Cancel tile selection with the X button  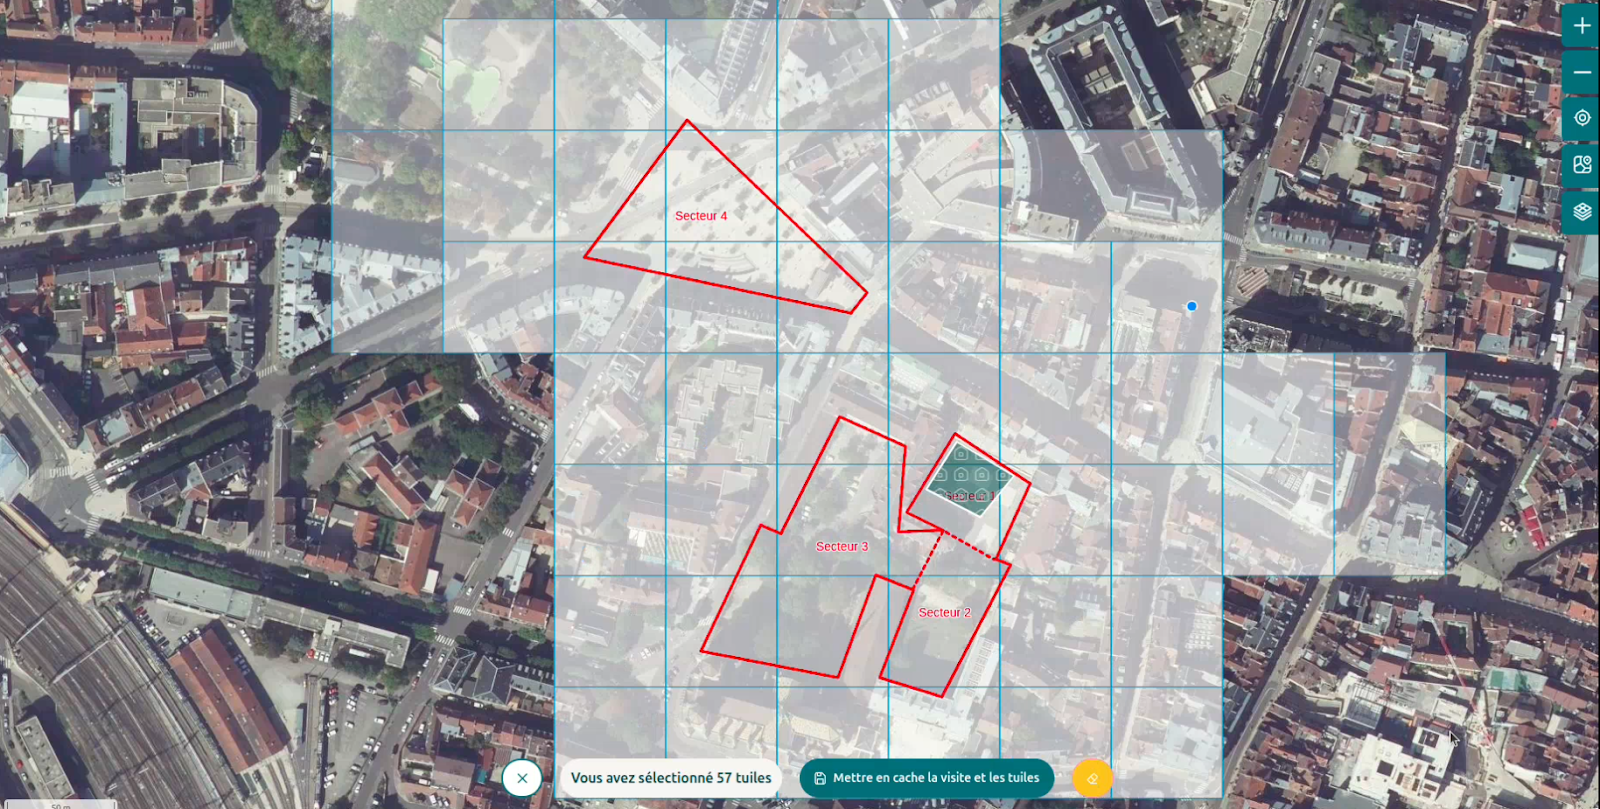point(522,778)
